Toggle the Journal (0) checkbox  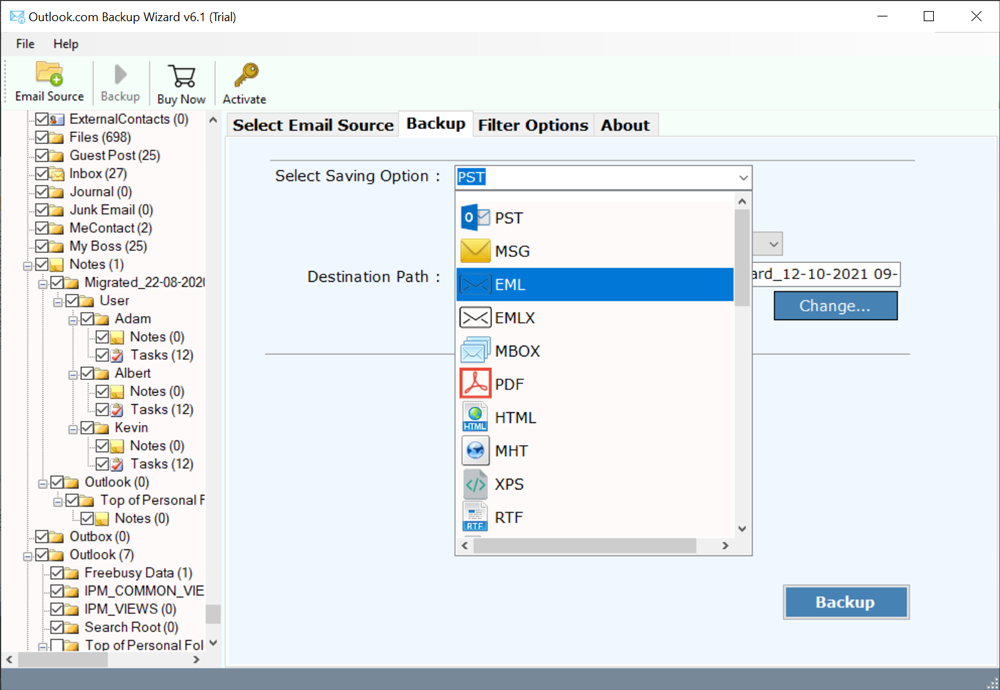point(42,192)
